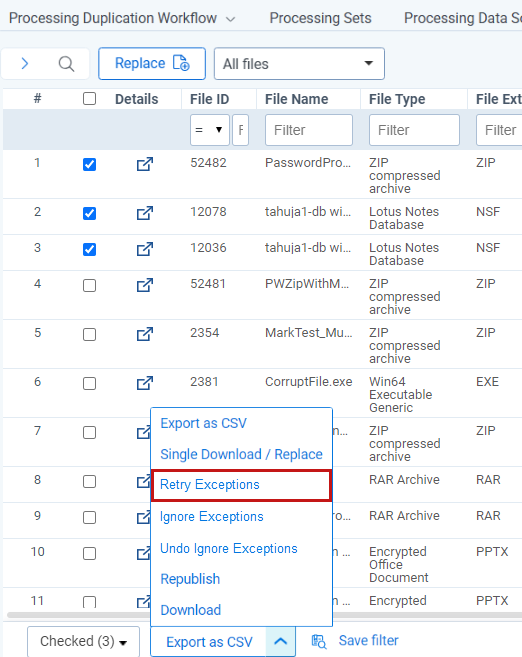Sort by File ID column header
This screenshot has height=657, width=522.
pos(209,99)
